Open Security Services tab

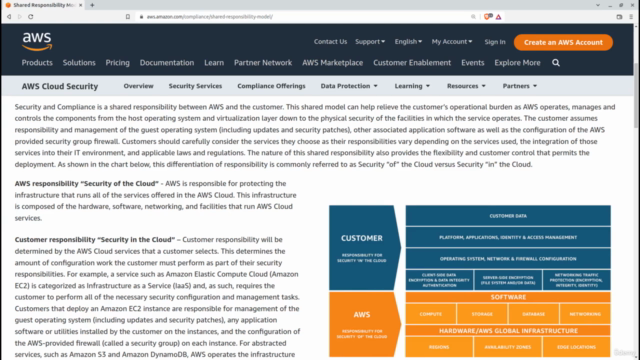tap(195, 86)
